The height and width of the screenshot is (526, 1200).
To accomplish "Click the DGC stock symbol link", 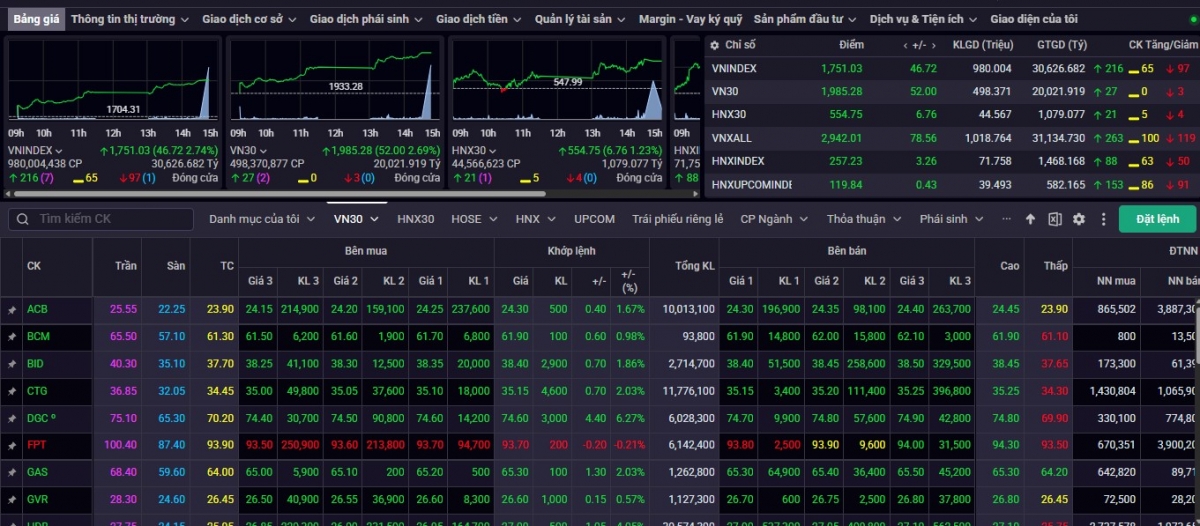I will tap(37, 418).
